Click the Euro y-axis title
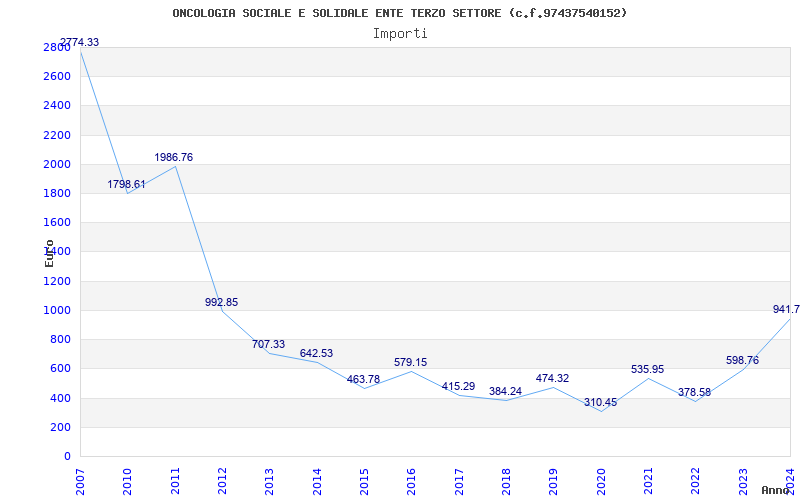Image resolution: width=800 pixels, height=500 pixels. [49, 253]
